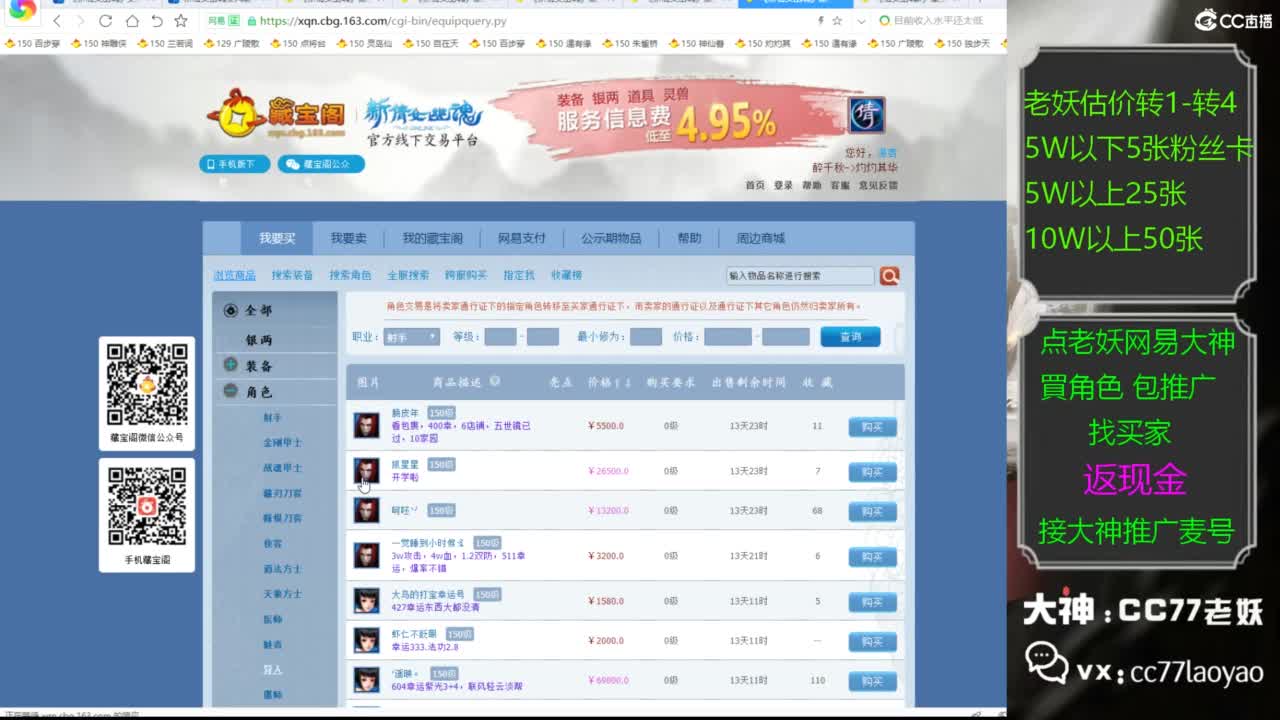Screen dimensions: 1280x720
Task: Click the 收藏榜 link
Action: [566, 275]
